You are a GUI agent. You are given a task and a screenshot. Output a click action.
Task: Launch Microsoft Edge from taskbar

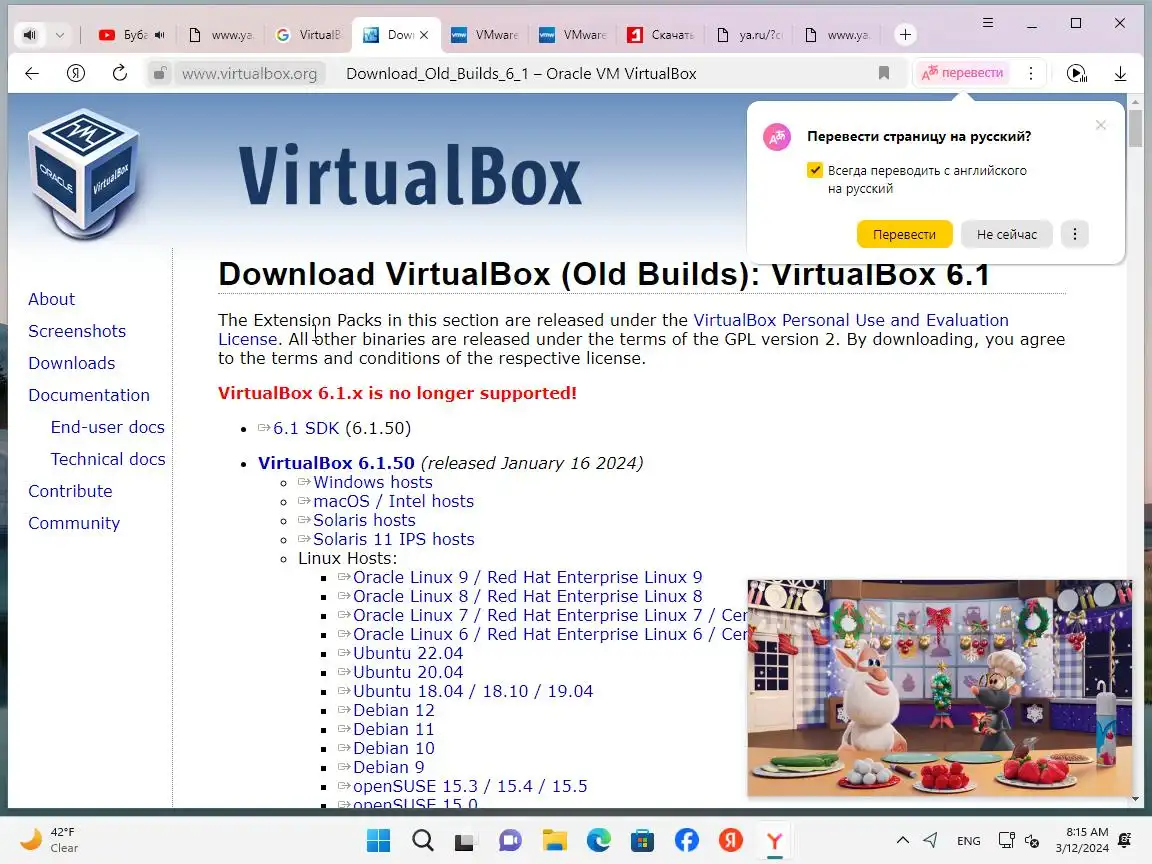599,840
